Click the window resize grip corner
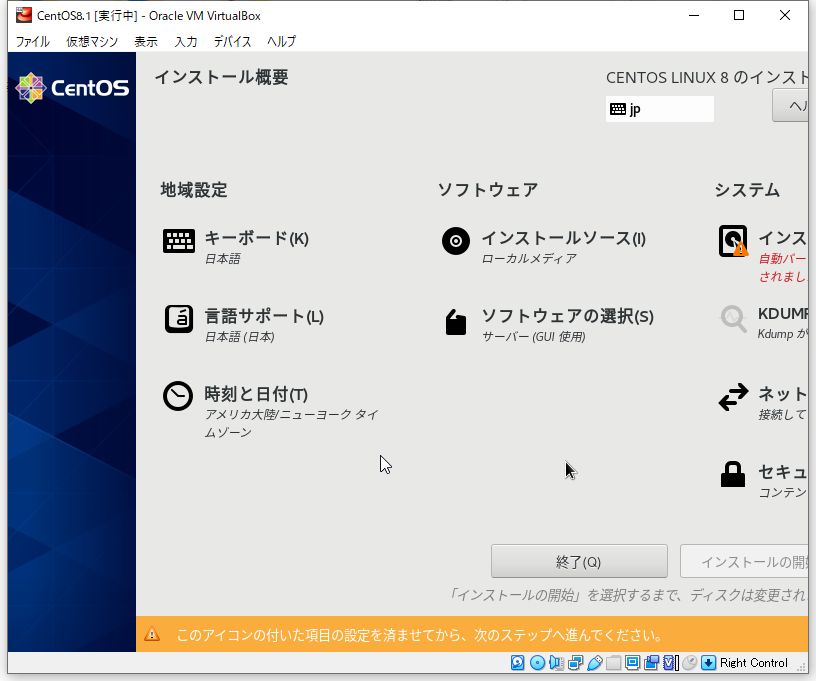 [802, 666]
